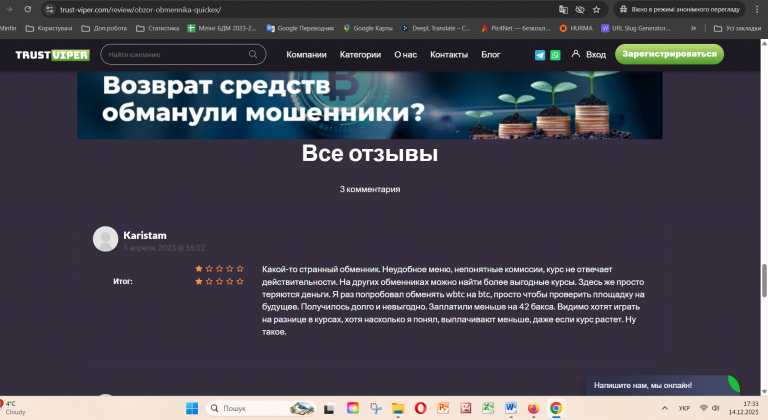Click the Зарегистрироваться button
The width and height of the screenshot is (768, 420).
(669, 54)
